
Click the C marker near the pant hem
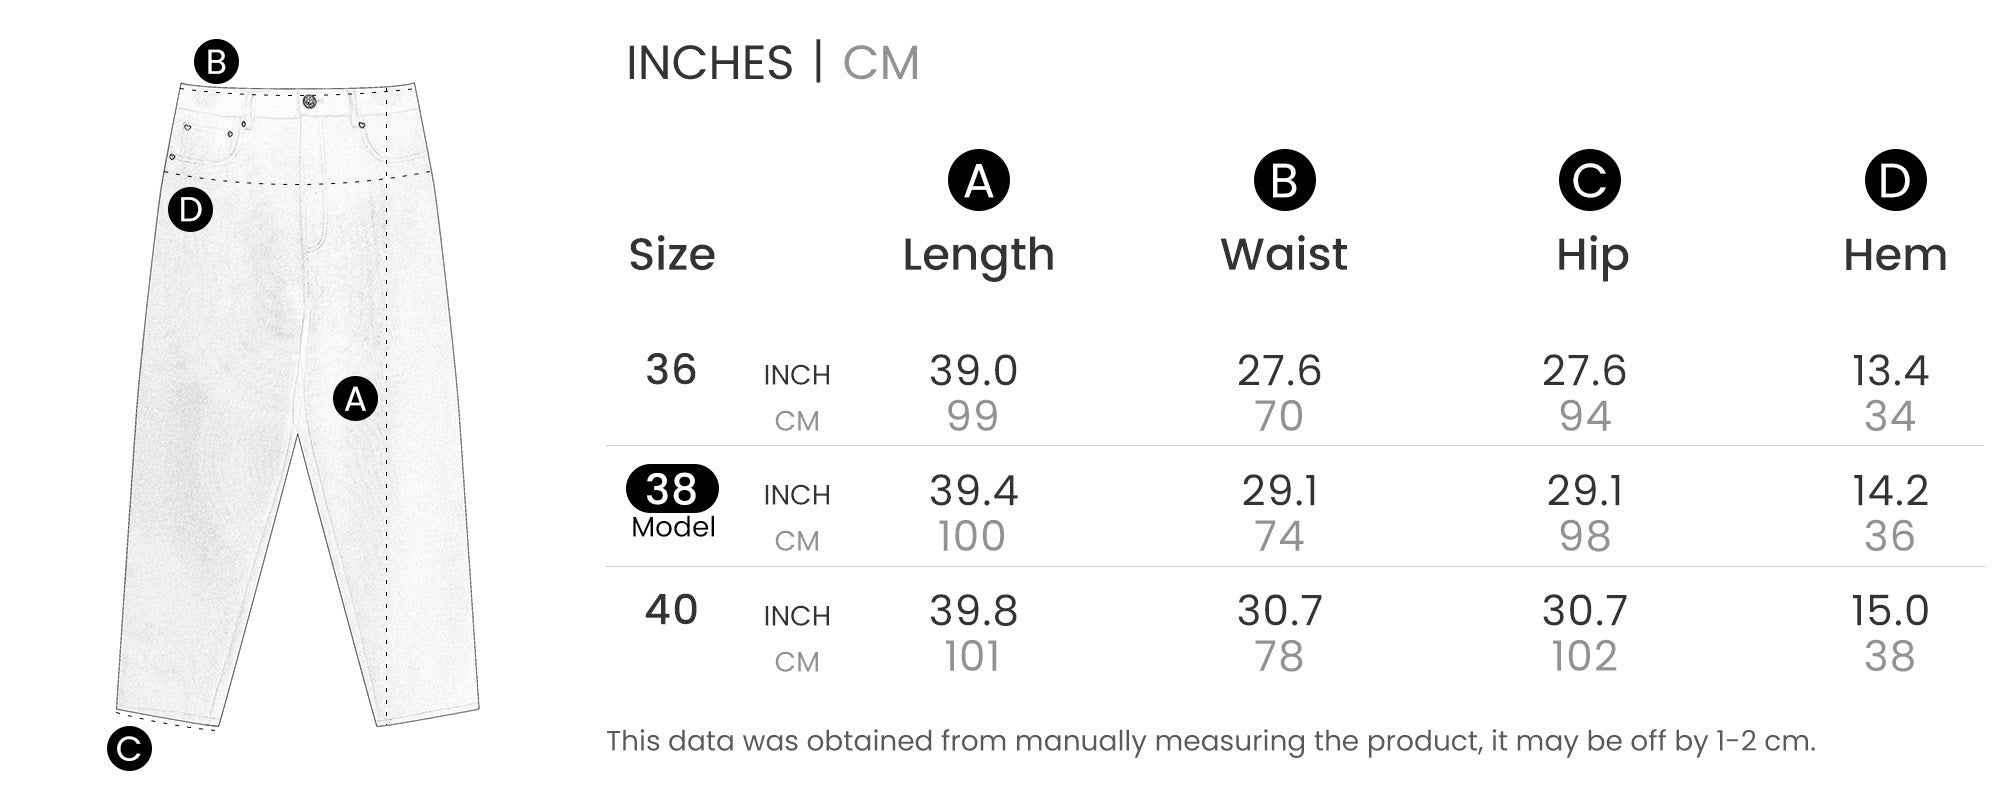click(x=129, y=749)
